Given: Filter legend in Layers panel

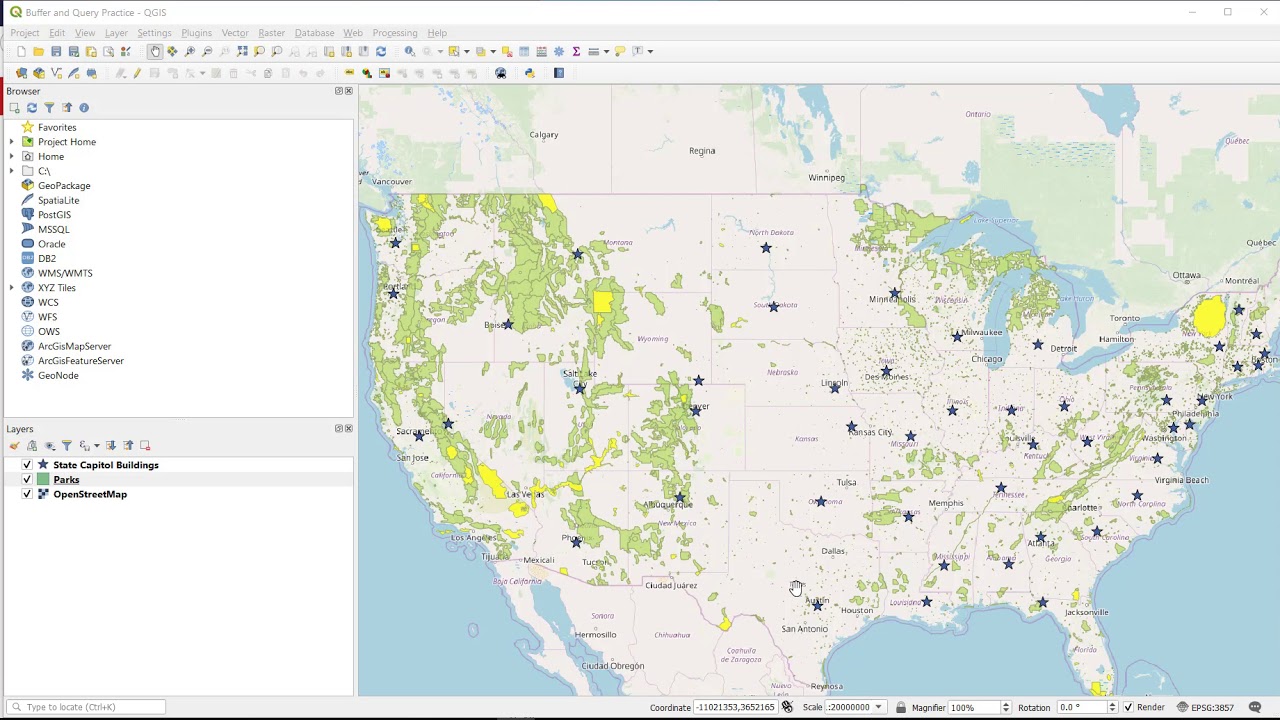Looking at the screenshot, I should tap(67, 446).
